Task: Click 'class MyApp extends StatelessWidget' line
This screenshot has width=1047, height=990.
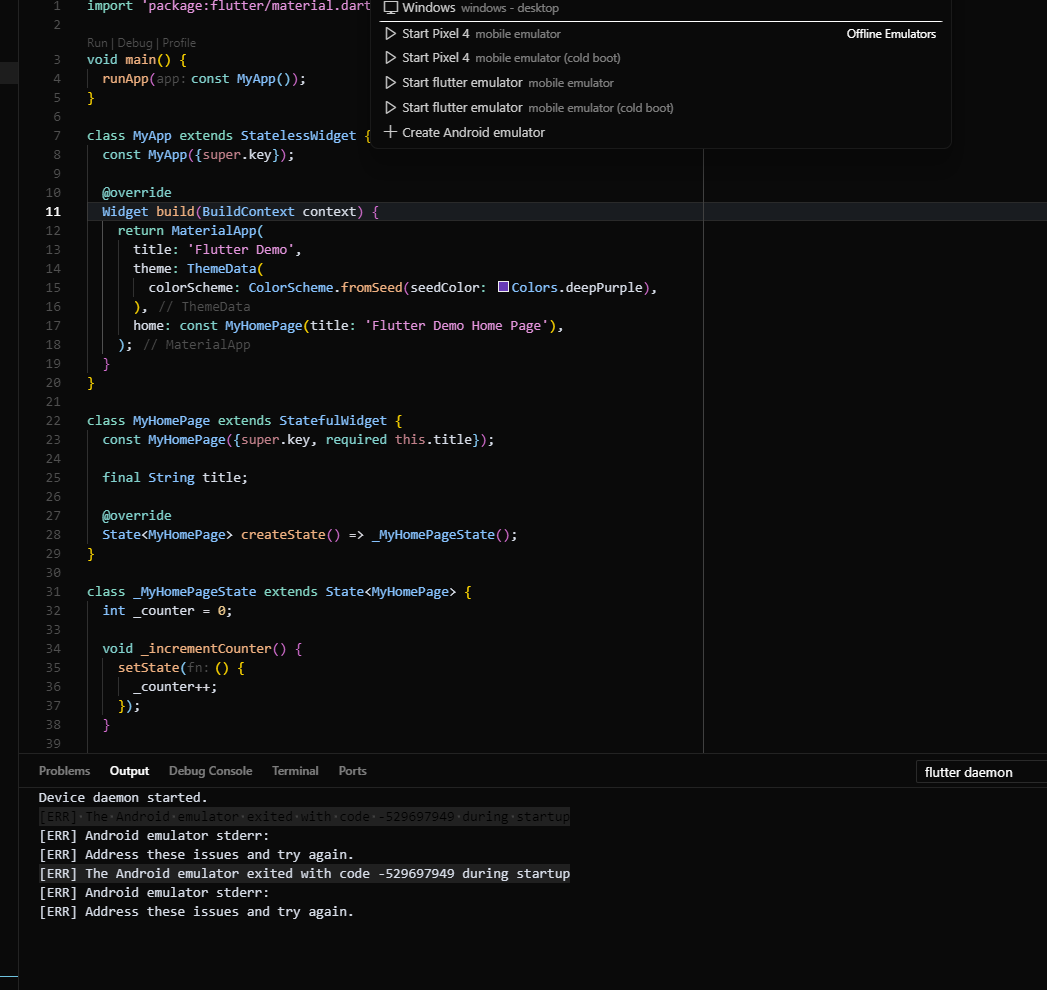Action: point(229,136)
